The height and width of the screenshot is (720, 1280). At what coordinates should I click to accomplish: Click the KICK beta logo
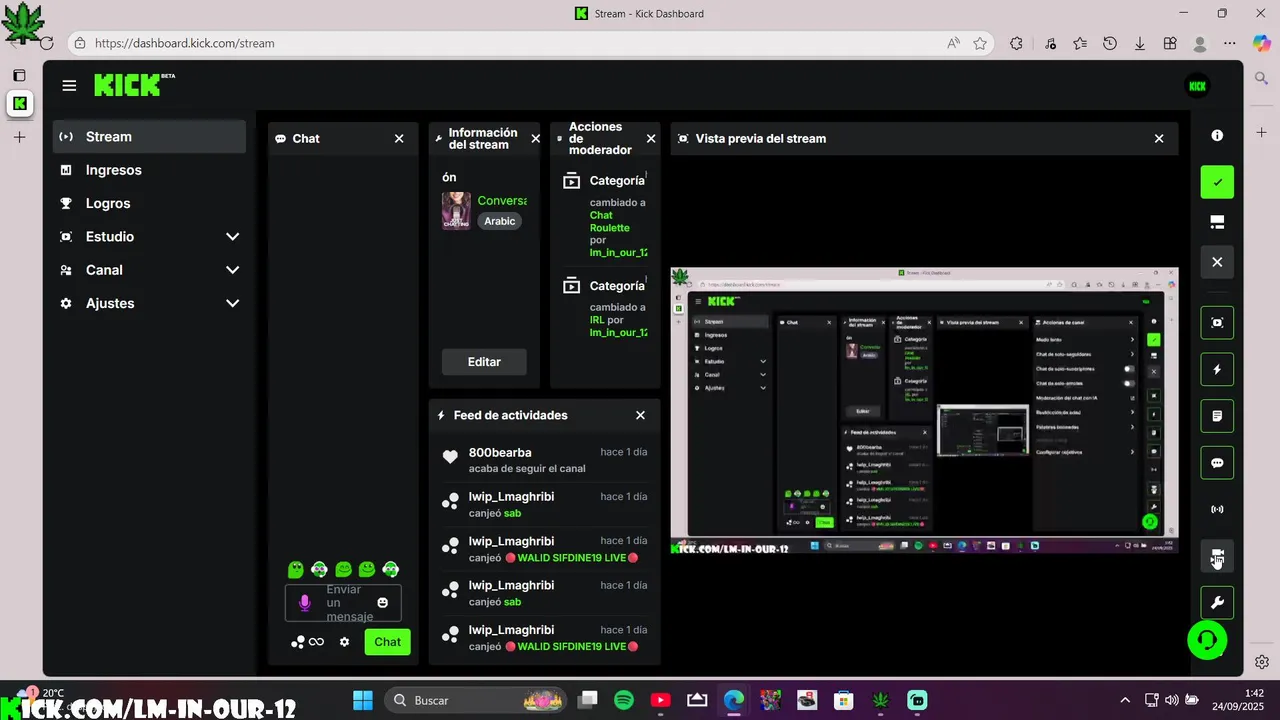(134, 85)
